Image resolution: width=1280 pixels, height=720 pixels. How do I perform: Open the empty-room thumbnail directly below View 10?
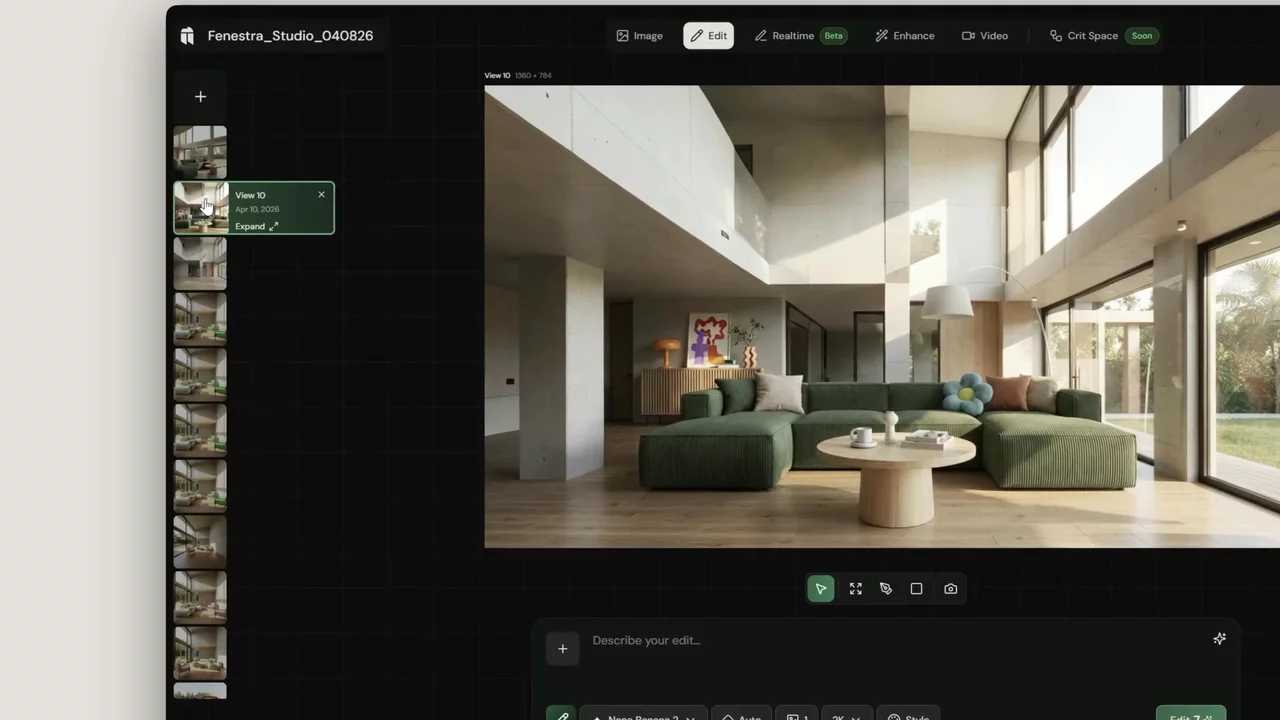[x=200, y=264]
